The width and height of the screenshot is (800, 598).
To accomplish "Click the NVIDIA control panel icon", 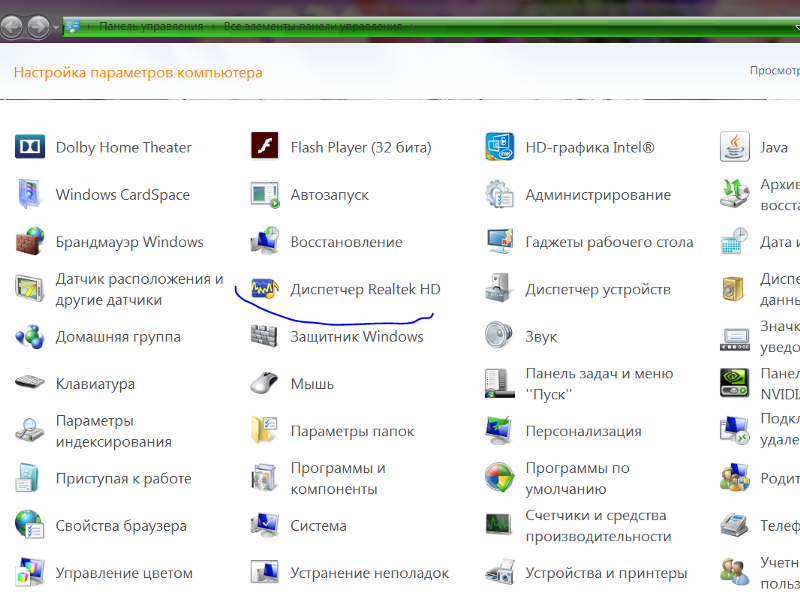I will coord(734,383).
